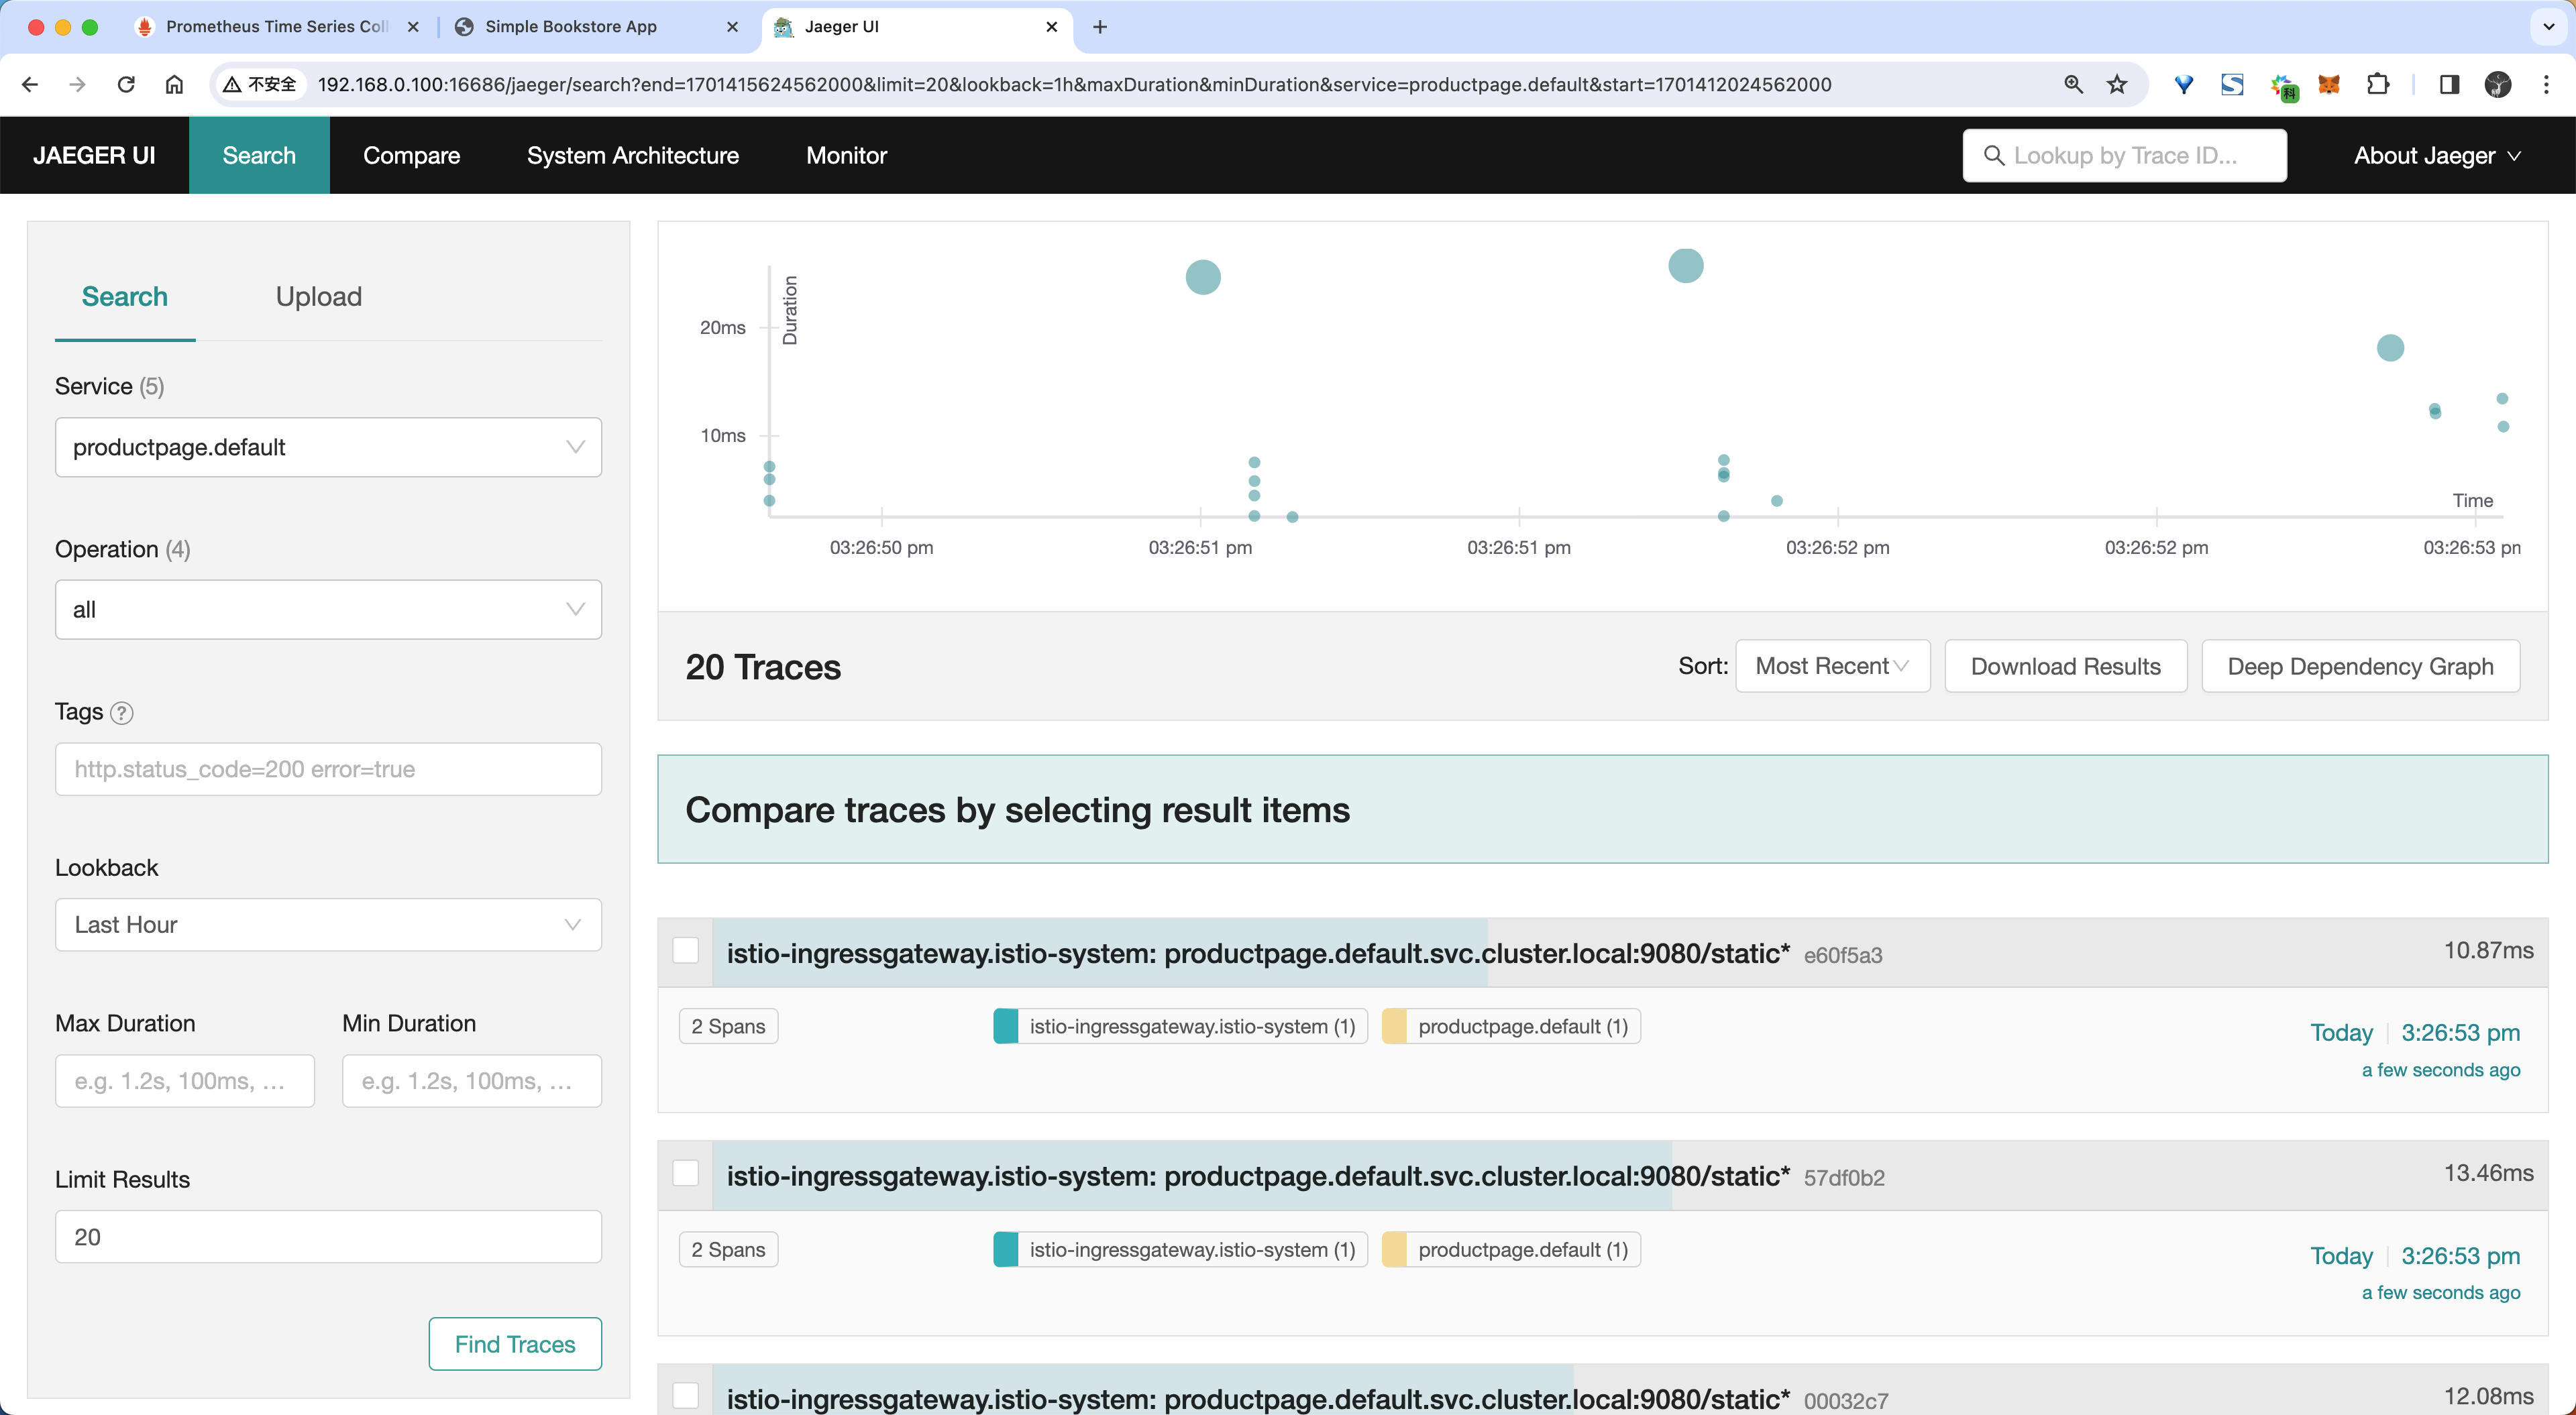Click the blue S extension icon
Image resolution: width=2576 pixels, height=1415 pixels.
click(2232, 85)
